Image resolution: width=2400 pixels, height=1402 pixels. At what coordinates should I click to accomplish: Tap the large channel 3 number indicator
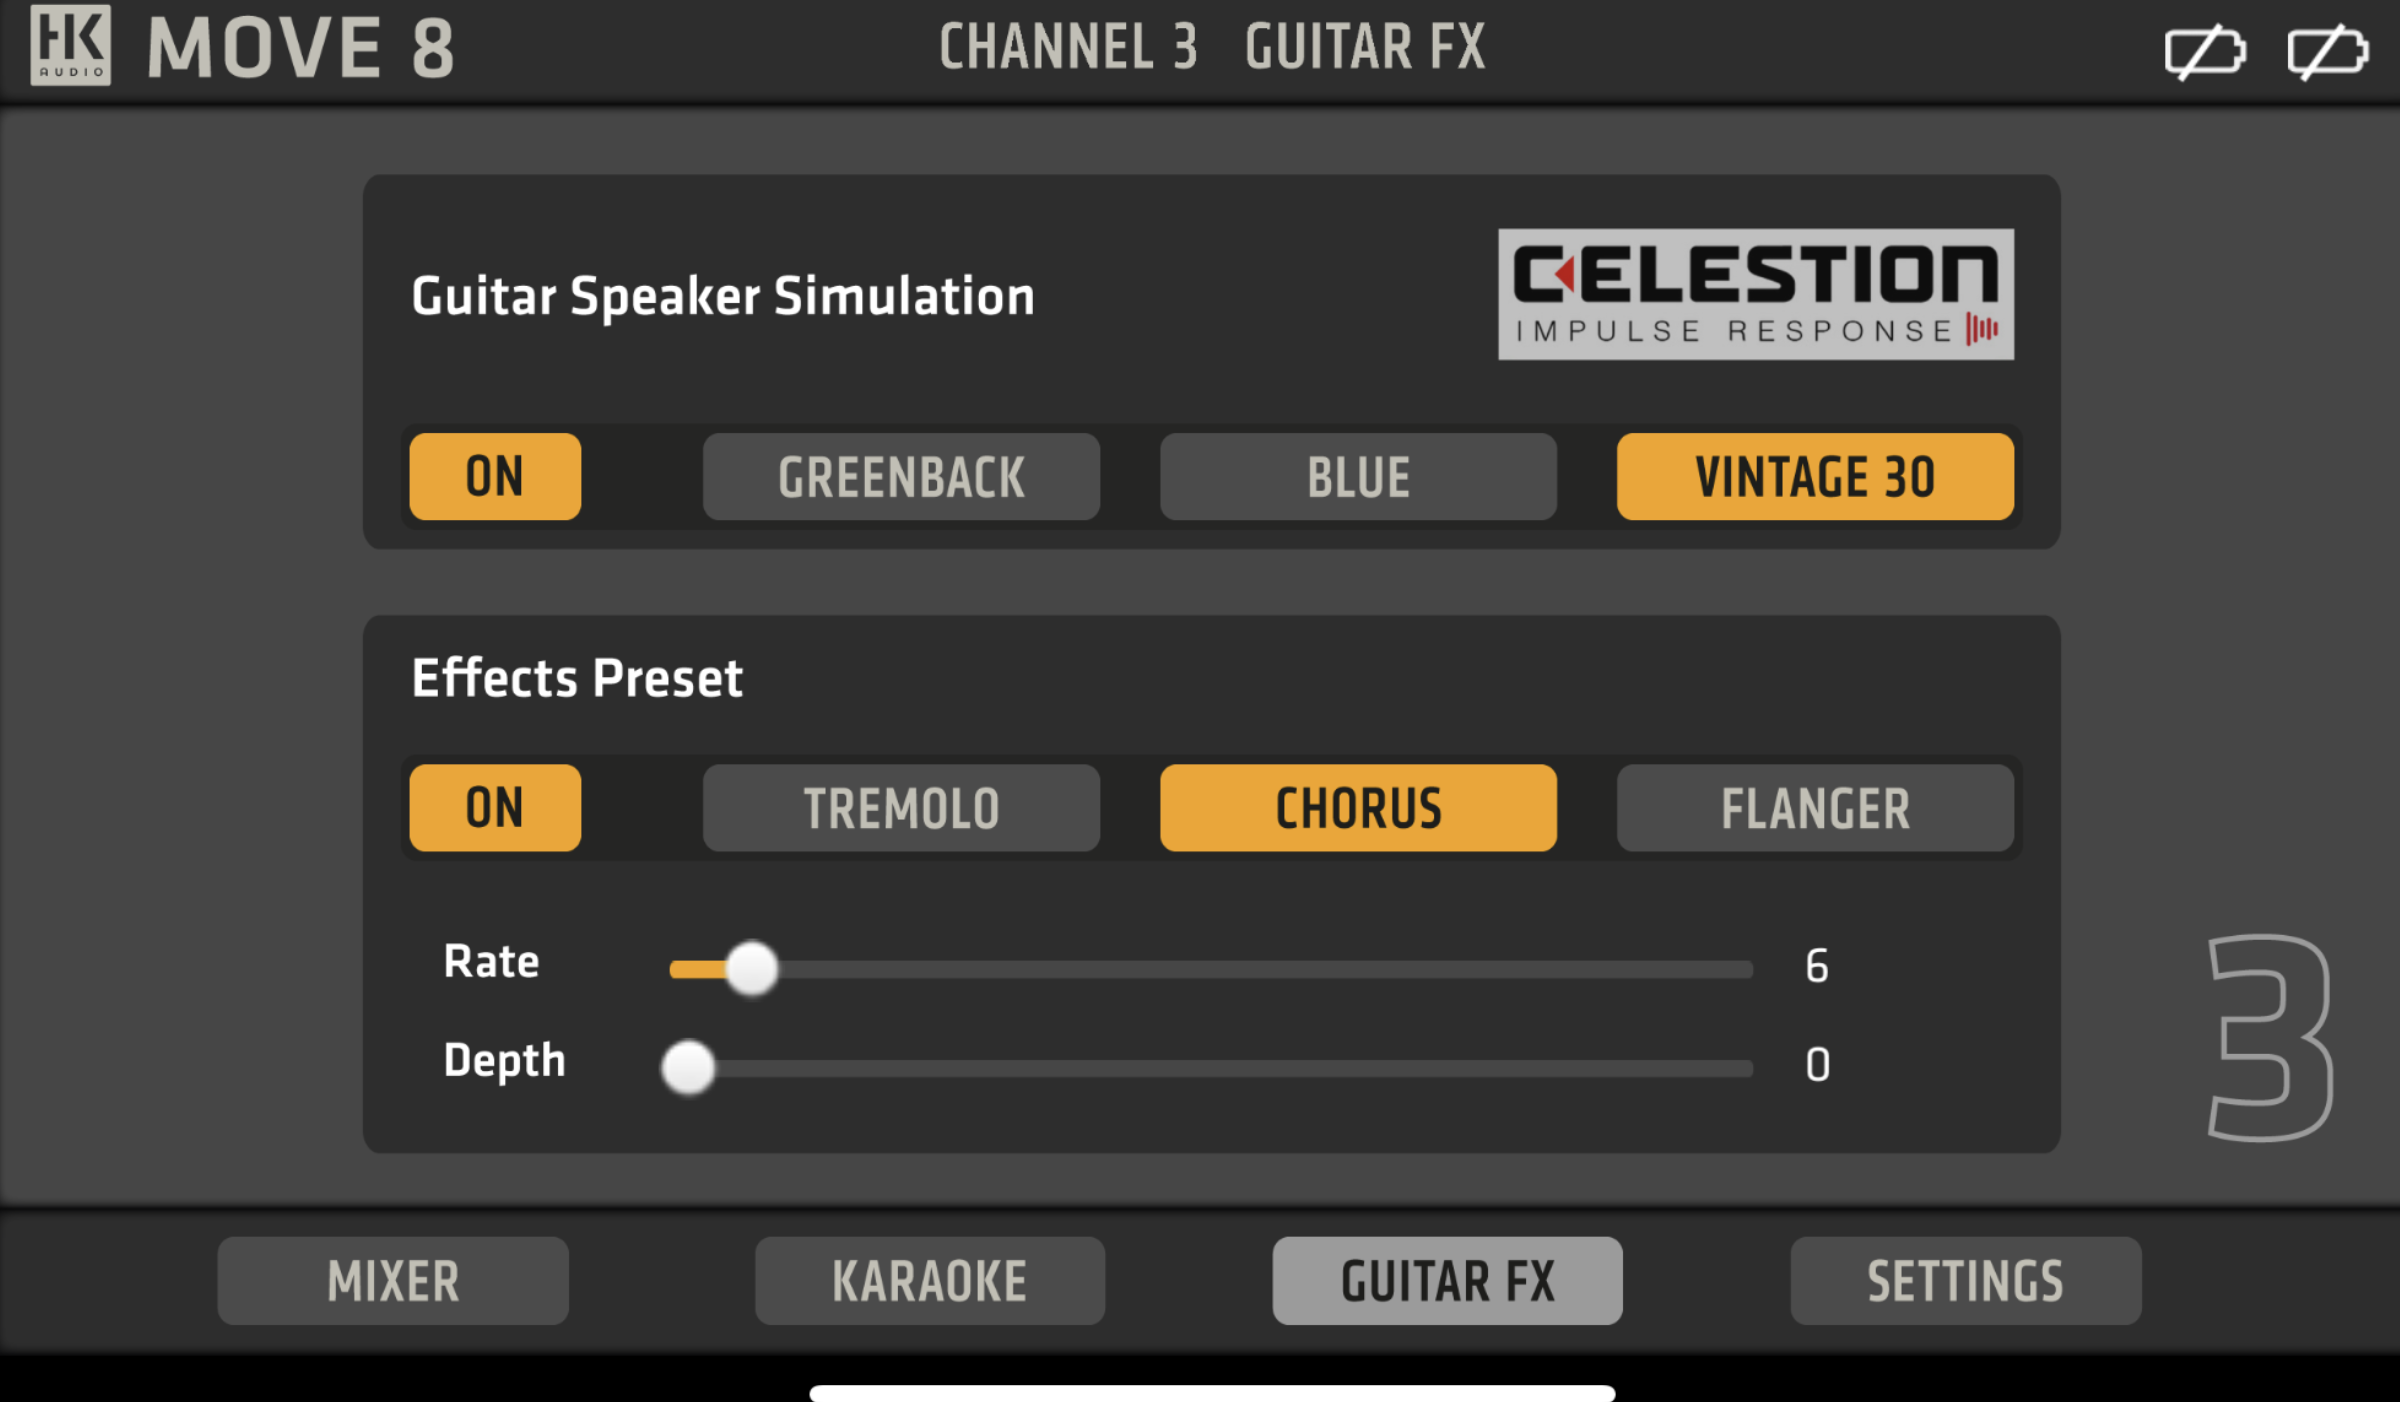pyautogui.click(x=2270, y=1038)
